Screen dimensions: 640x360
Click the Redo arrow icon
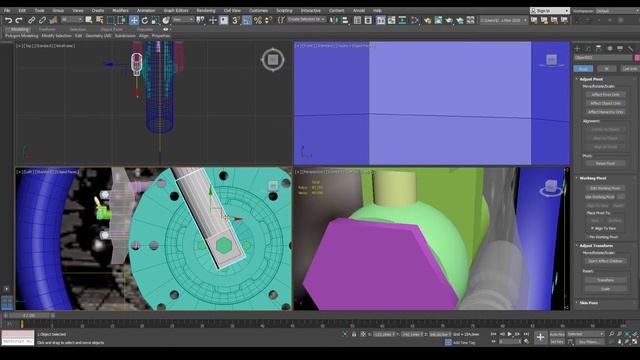click(x=19, y=20)
